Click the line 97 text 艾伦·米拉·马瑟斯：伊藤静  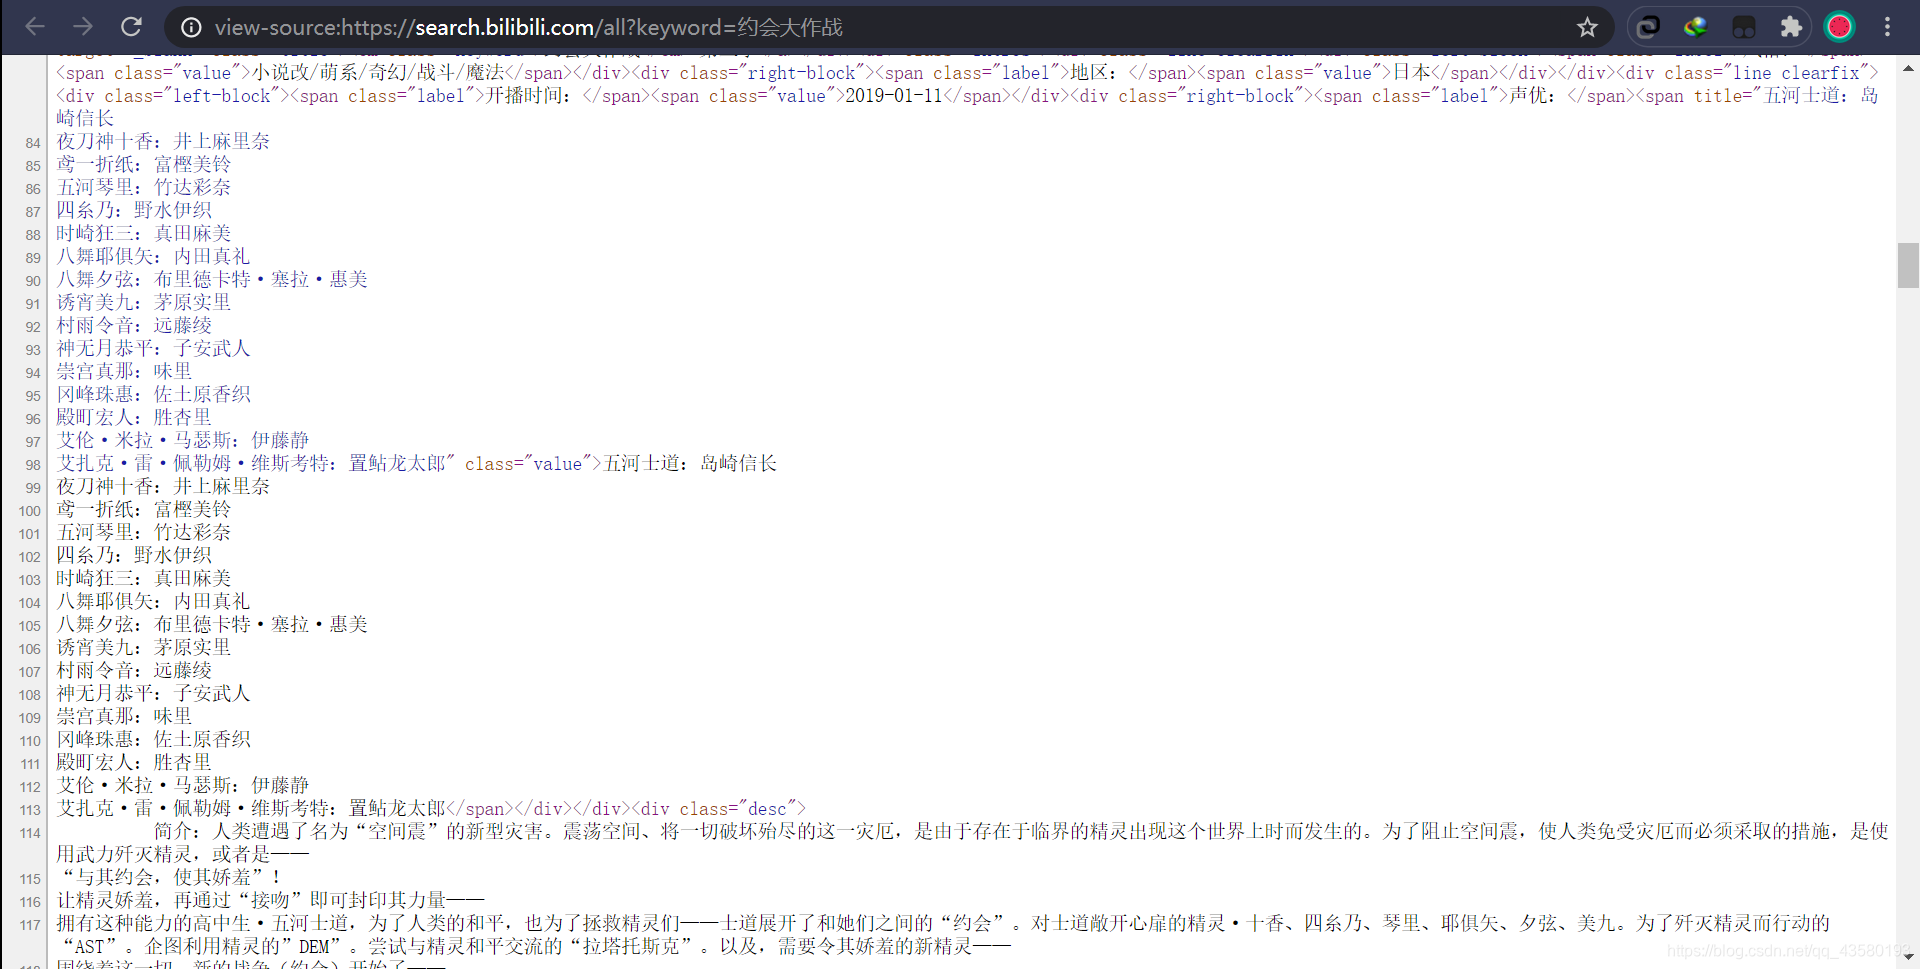pos(183,440)
